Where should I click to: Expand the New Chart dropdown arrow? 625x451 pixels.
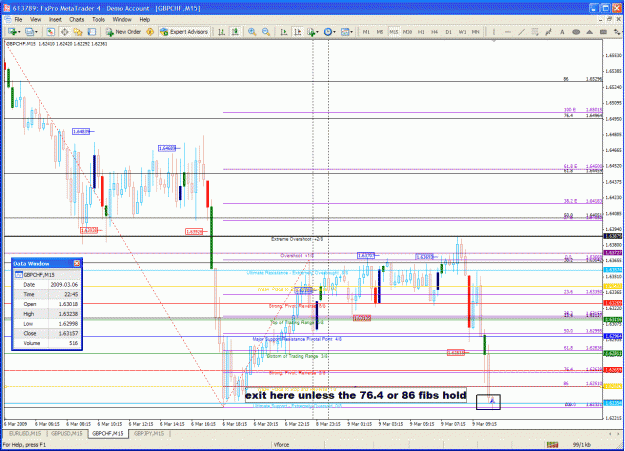19,32
